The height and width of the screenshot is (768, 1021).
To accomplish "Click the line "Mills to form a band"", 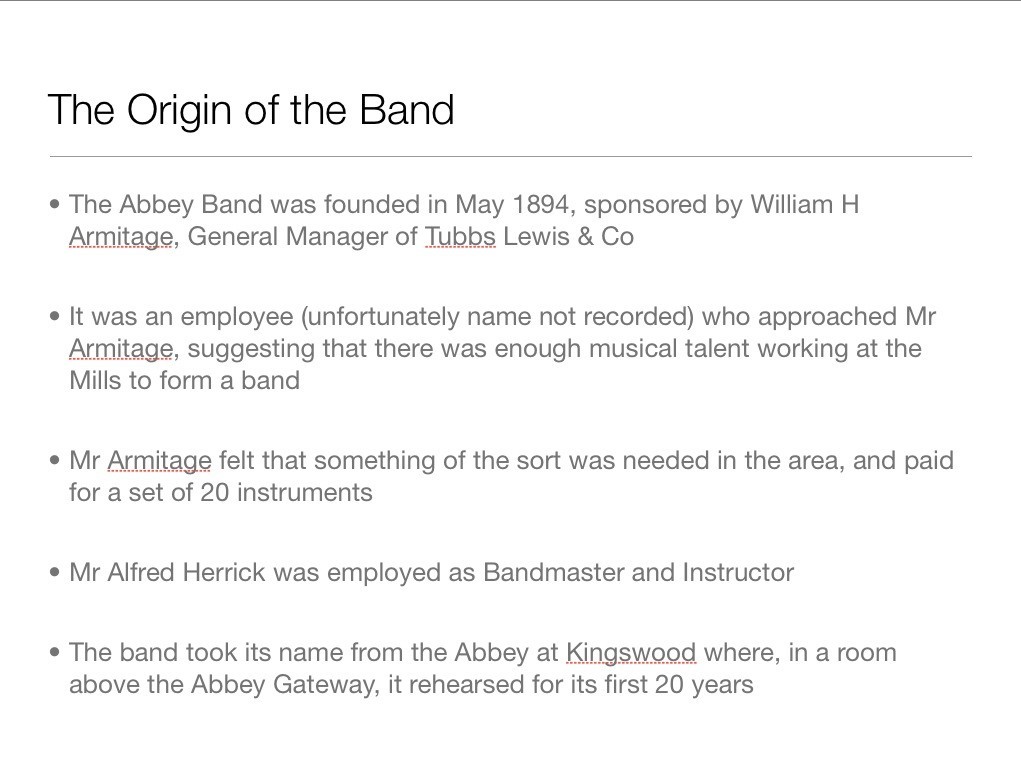I will coord(184,381).
